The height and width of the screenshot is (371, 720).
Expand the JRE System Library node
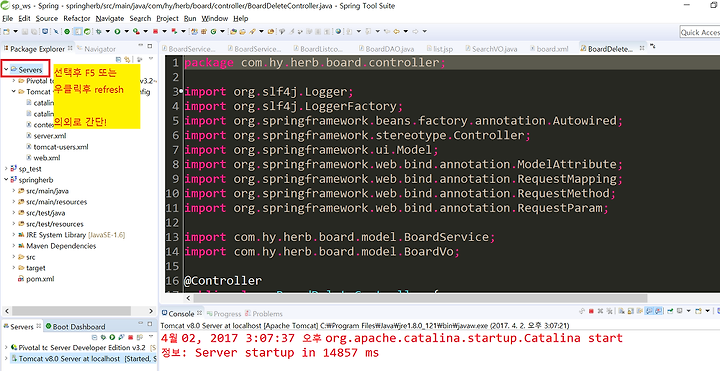[x=14, y=235]
